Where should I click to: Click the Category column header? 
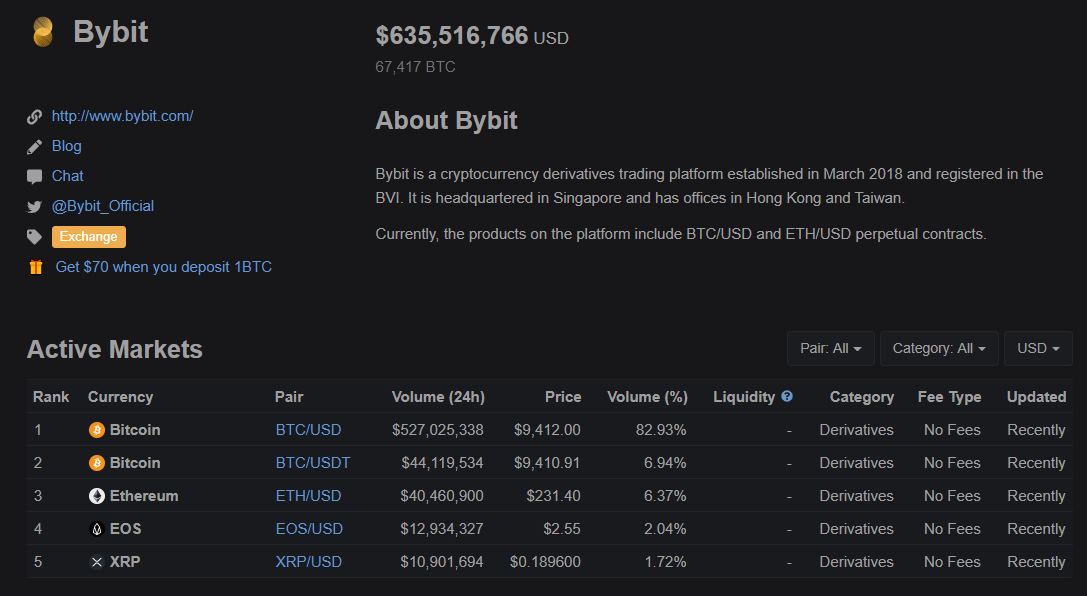(862, 397)
